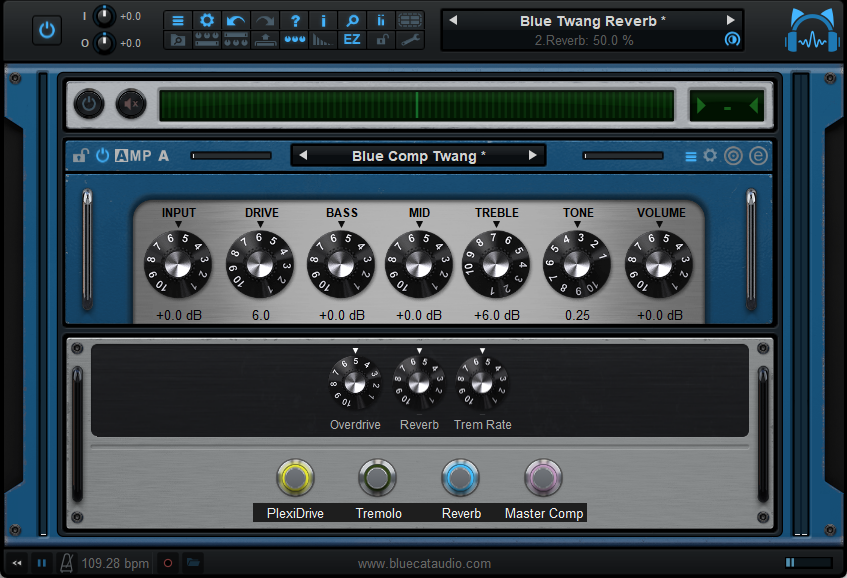Toggle the AMP A section lock
The image size is (847, 578).
[x=80, y=156]
